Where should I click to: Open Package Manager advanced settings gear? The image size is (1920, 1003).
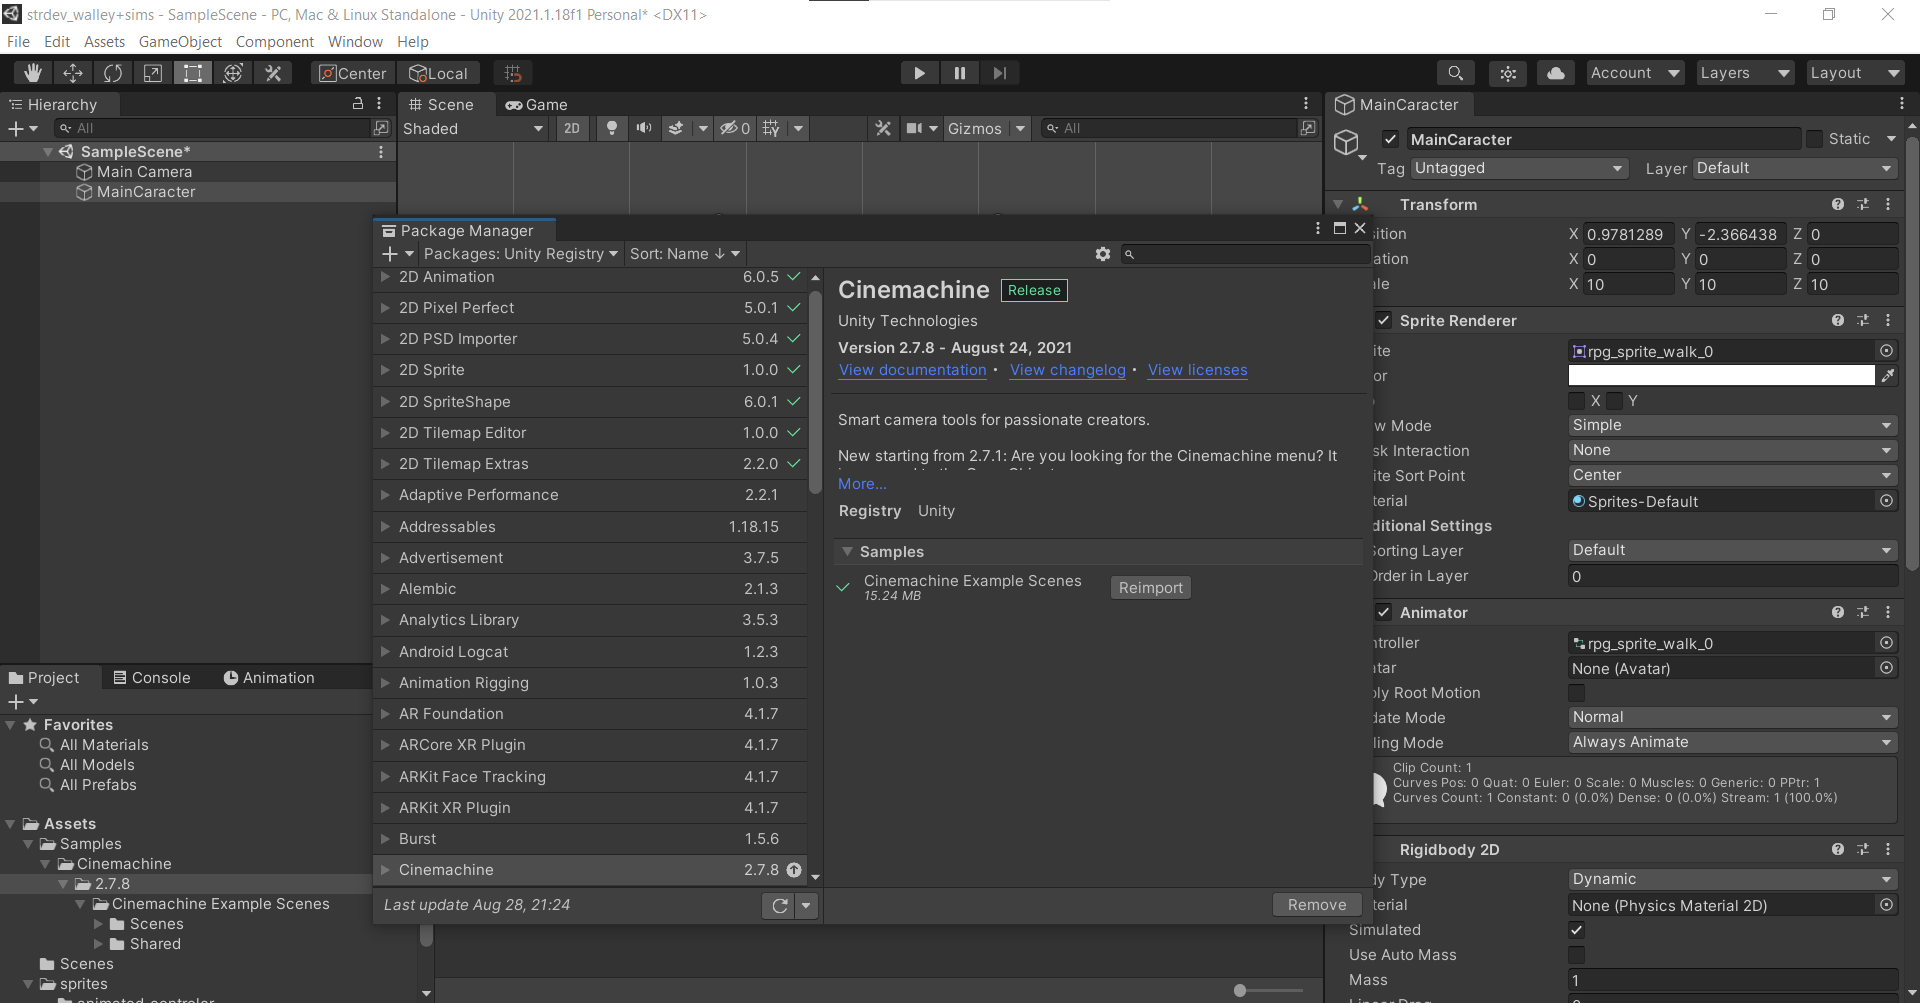(1103, 254)
